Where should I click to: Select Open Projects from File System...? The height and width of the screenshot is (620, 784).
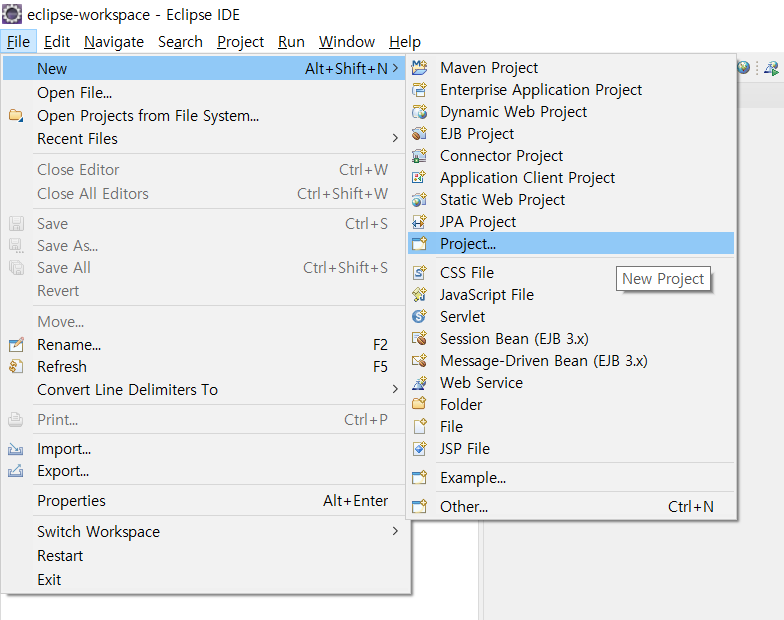coord(204,116)
